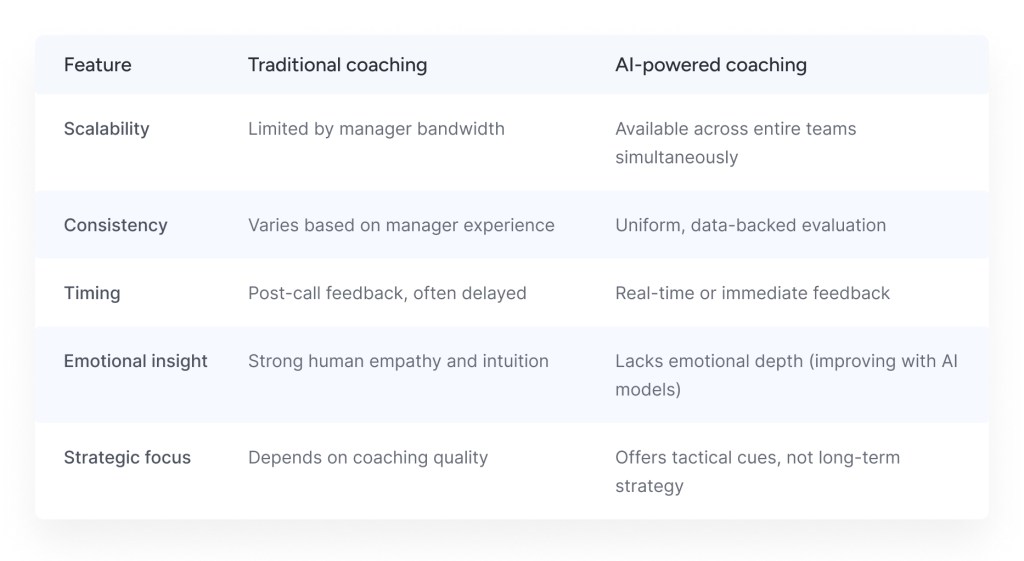Click the "Limited by manager bandwidth" cell
Screen dimensions: 1024x561
(x=376, y=129)
